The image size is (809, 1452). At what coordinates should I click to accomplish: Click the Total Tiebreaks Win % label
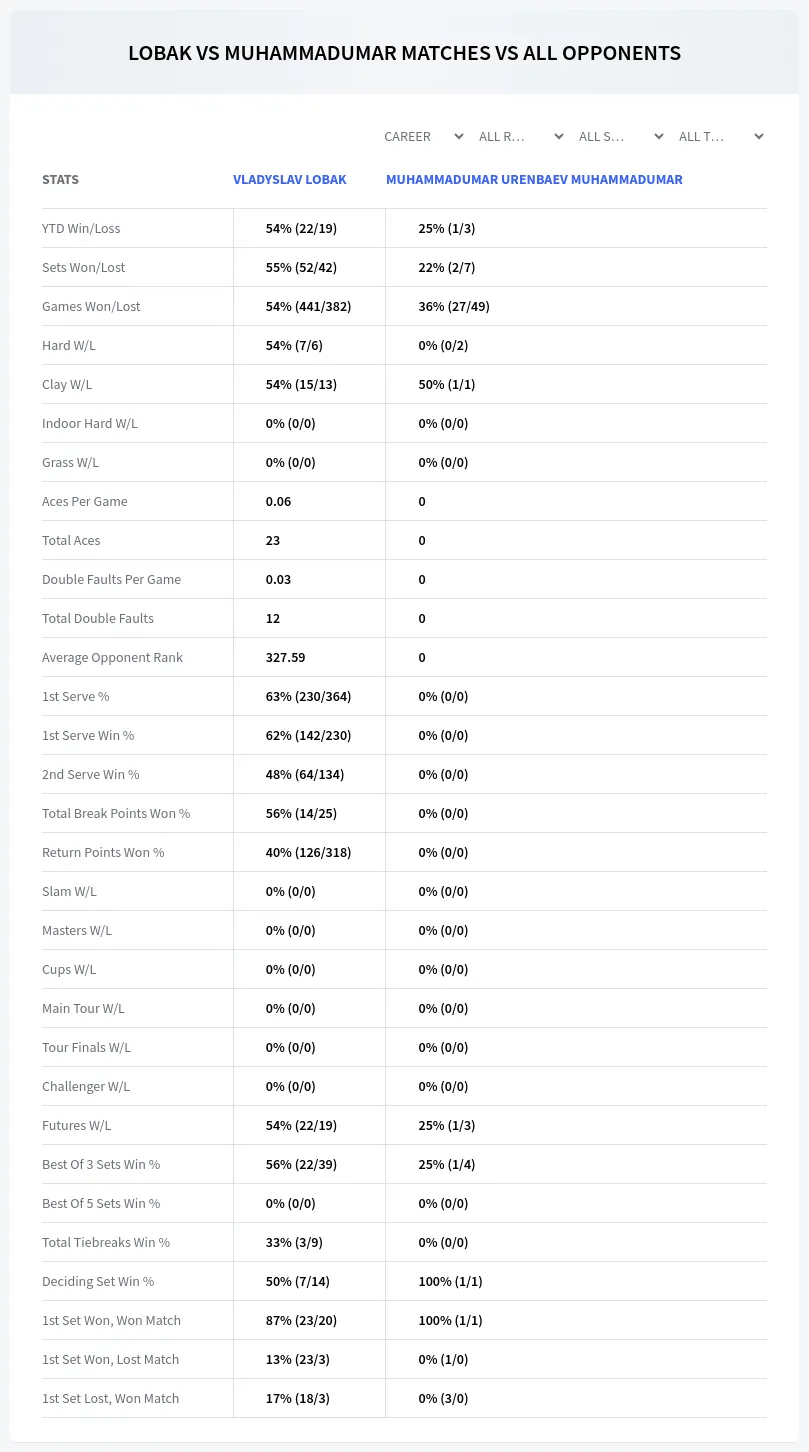click(x=106, y=1242)
